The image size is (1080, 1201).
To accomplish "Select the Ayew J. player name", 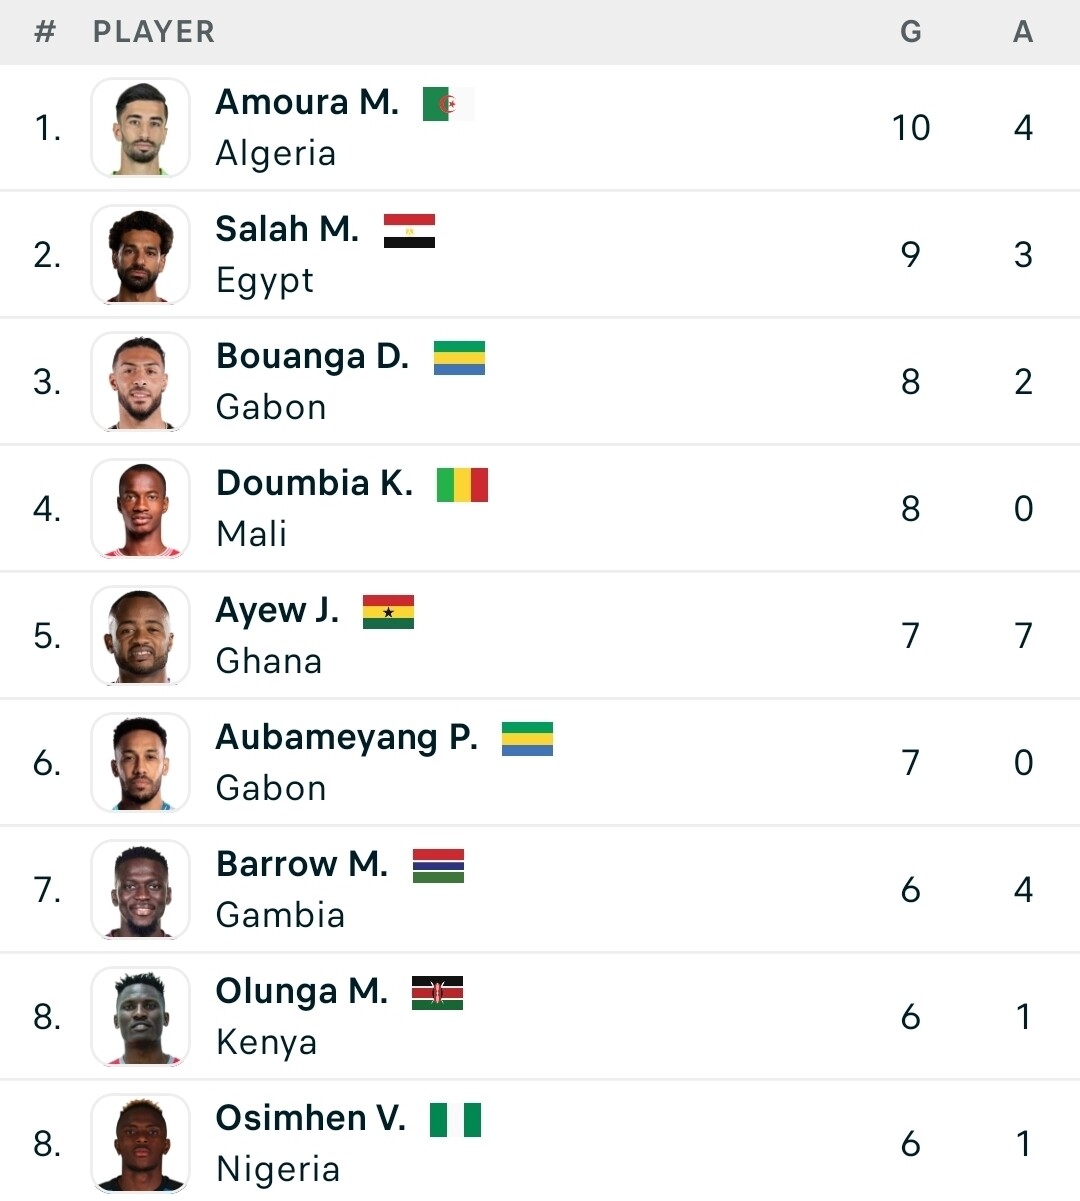I will coord(277,611).
